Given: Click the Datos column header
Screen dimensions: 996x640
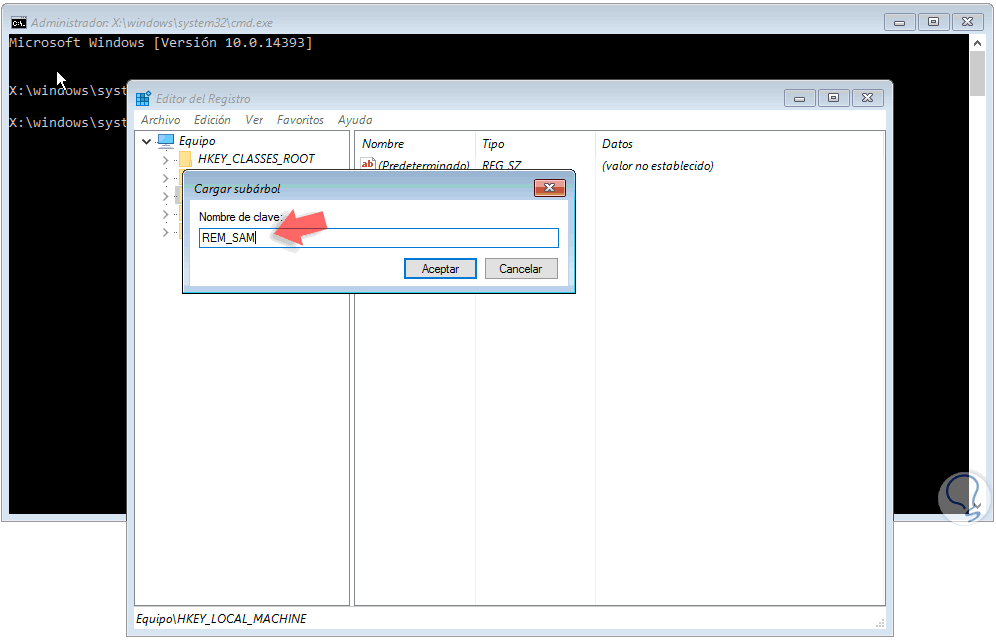Looking at the screenshot, I should (x=617, y=144).
